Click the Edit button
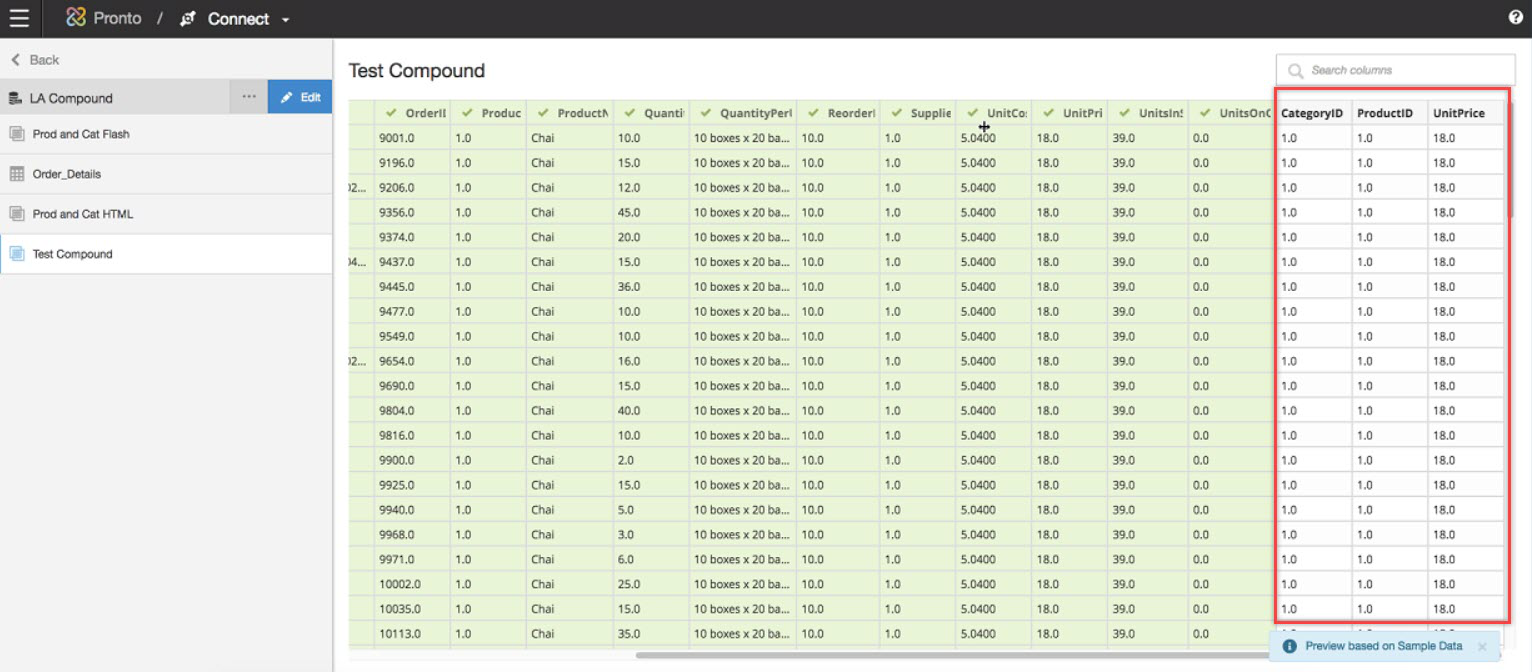Screen dimensions: 1532x672 [x=300, y=97]
